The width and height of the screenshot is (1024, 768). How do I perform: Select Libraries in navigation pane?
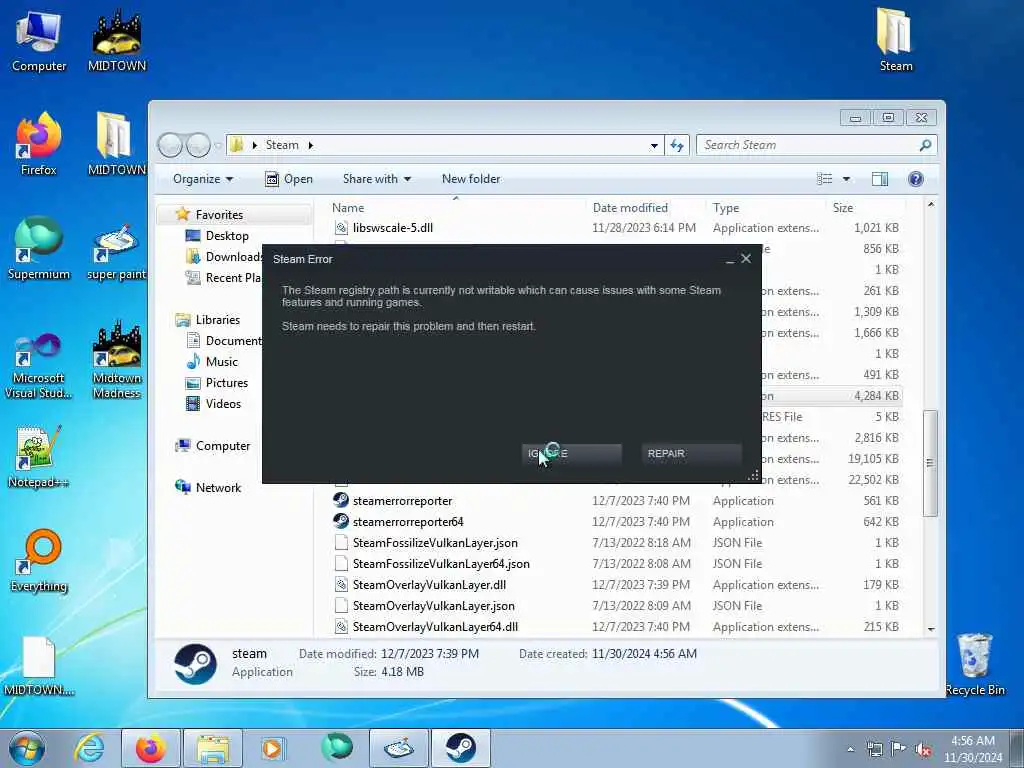[217, 320]
